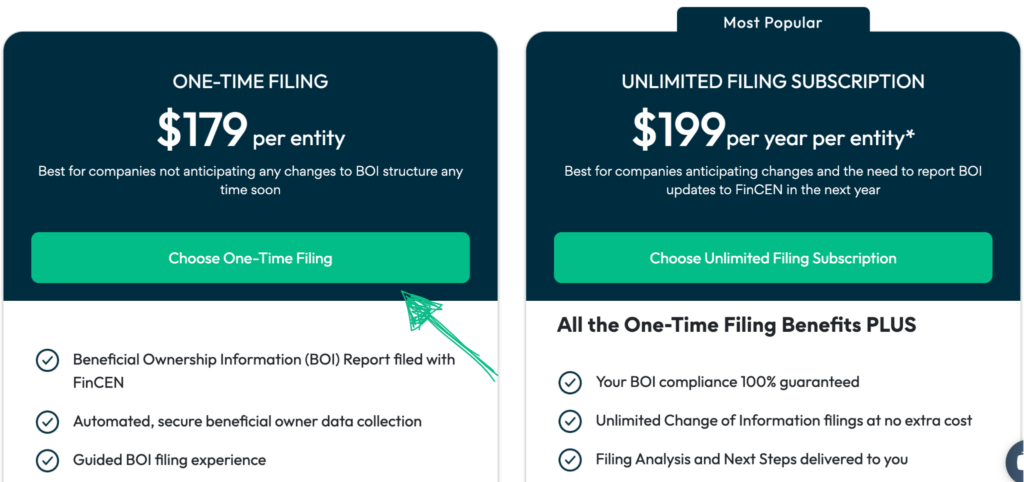
Task: Click the checkmark beside BOI Report filed with FinCEN
Action: click(47, 361)
